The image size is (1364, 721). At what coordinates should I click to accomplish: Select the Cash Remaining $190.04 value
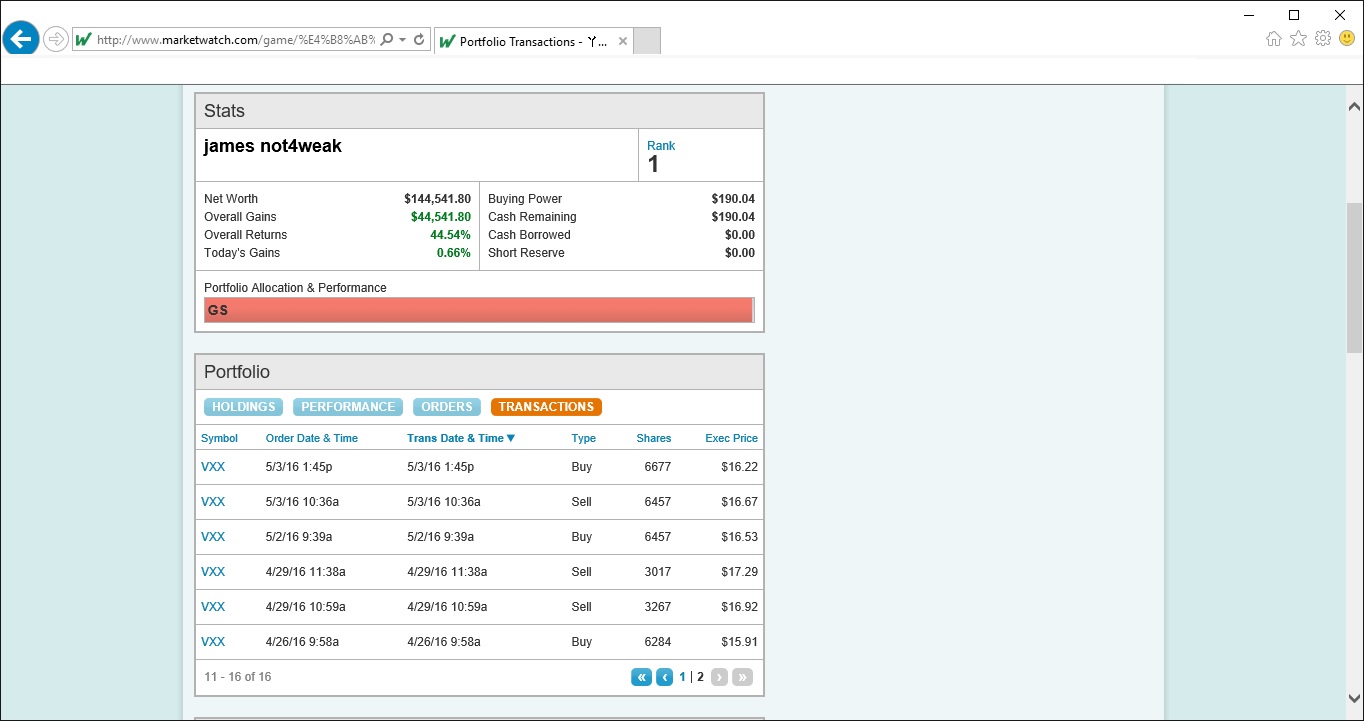[733, 217]
